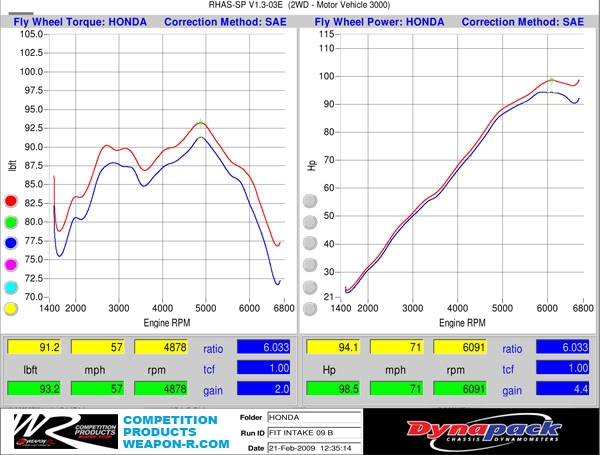The height and width of the screenshot is (455, 600).
Task: Click Engine RPM label under power chart
Action: tap(462, 323)
